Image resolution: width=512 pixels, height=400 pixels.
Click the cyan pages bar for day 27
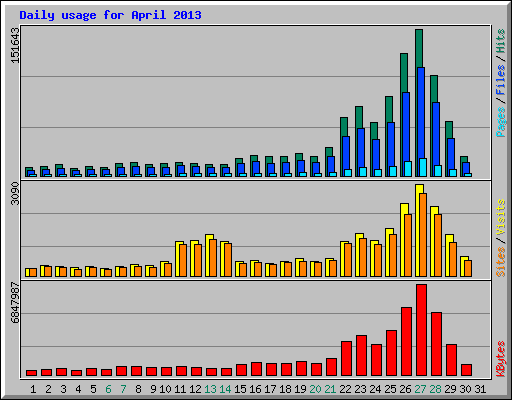423,167
